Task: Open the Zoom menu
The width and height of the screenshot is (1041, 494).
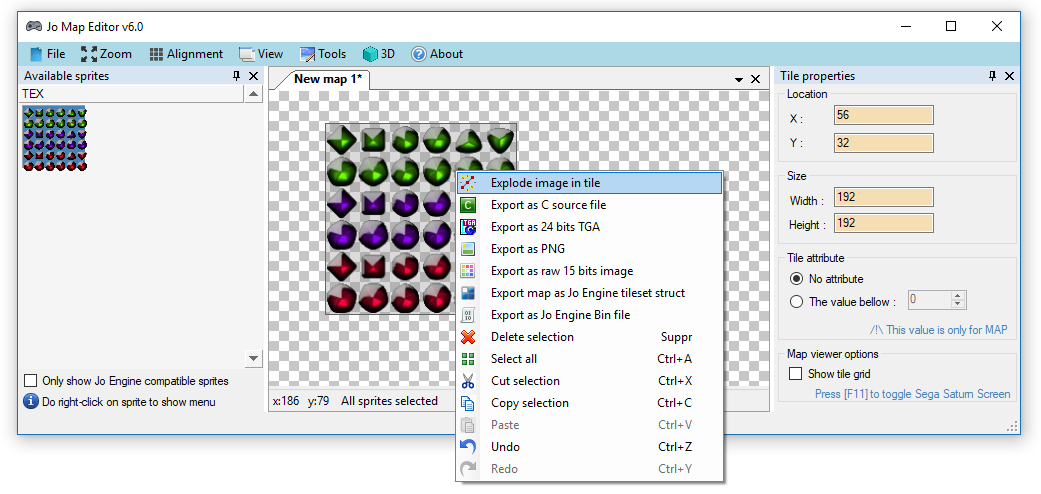Action: click(x=106, y=54)
